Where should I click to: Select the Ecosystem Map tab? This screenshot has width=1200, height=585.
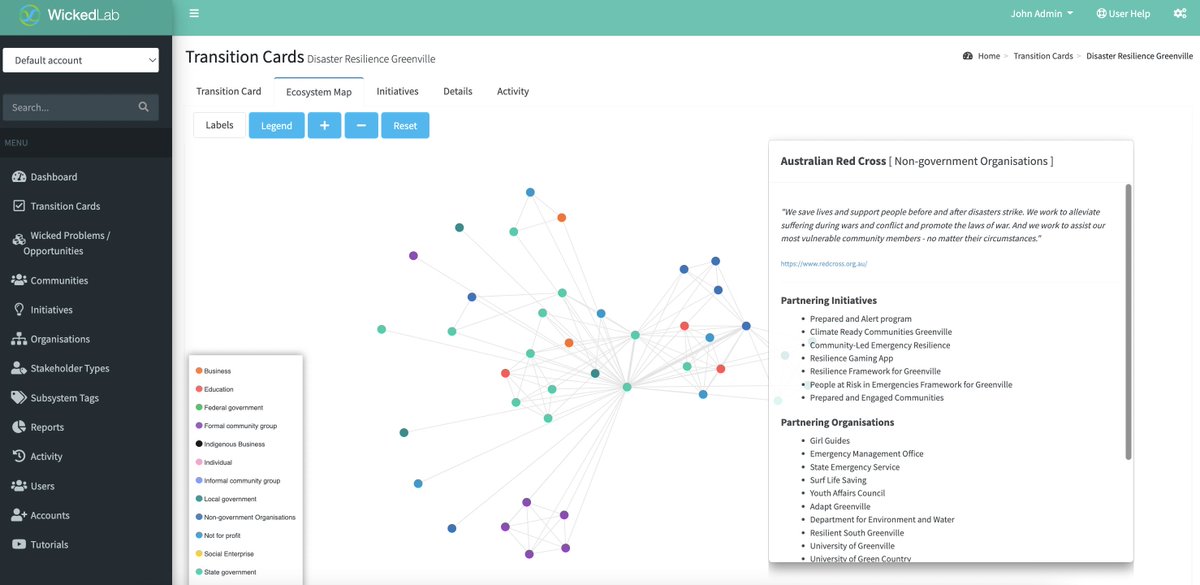click(319, 91)
